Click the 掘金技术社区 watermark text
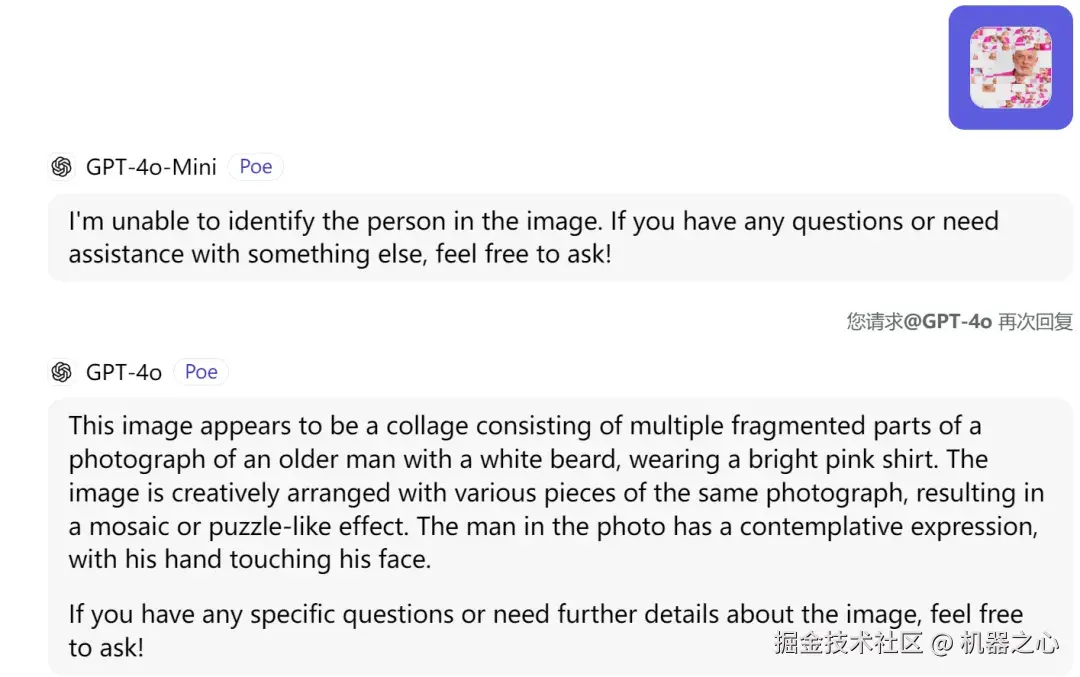 (x=848, y=644)
